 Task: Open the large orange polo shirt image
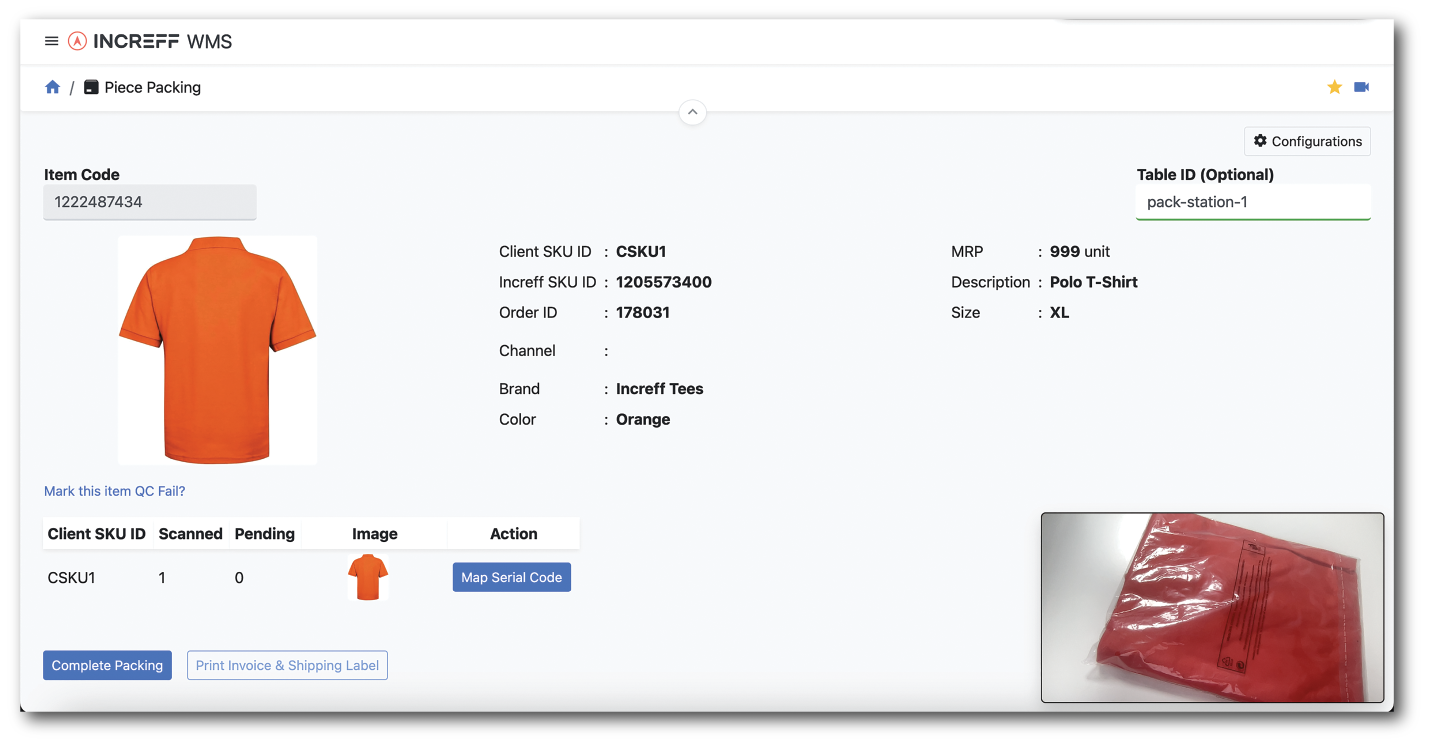click(218, 350)
